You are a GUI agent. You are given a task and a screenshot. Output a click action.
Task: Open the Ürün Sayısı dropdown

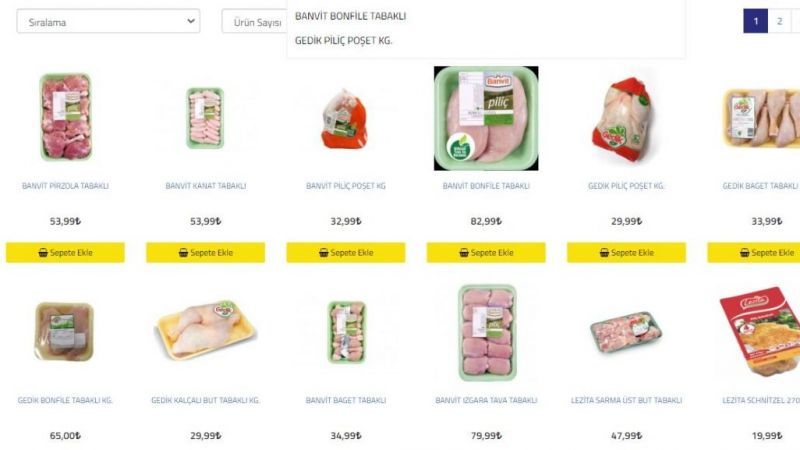point(255,22)
